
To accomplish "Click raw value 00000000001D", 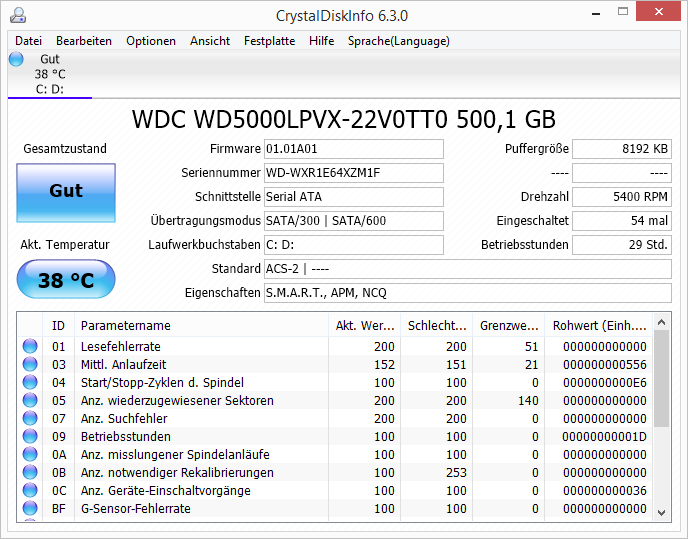I will (x=605, y=437).
